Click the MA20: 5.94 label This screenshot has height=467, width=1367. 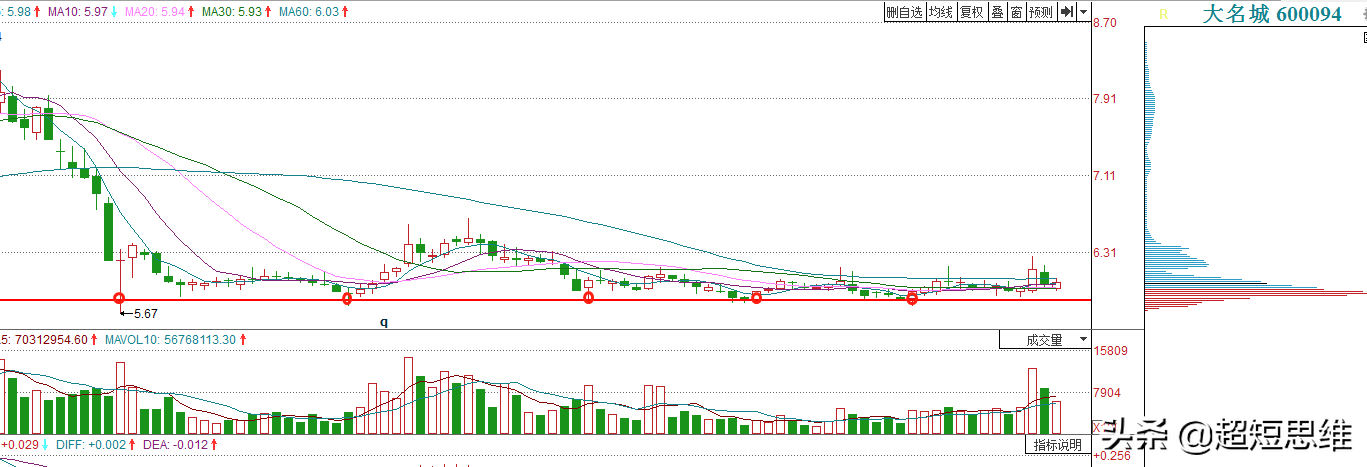coord(157,12)
